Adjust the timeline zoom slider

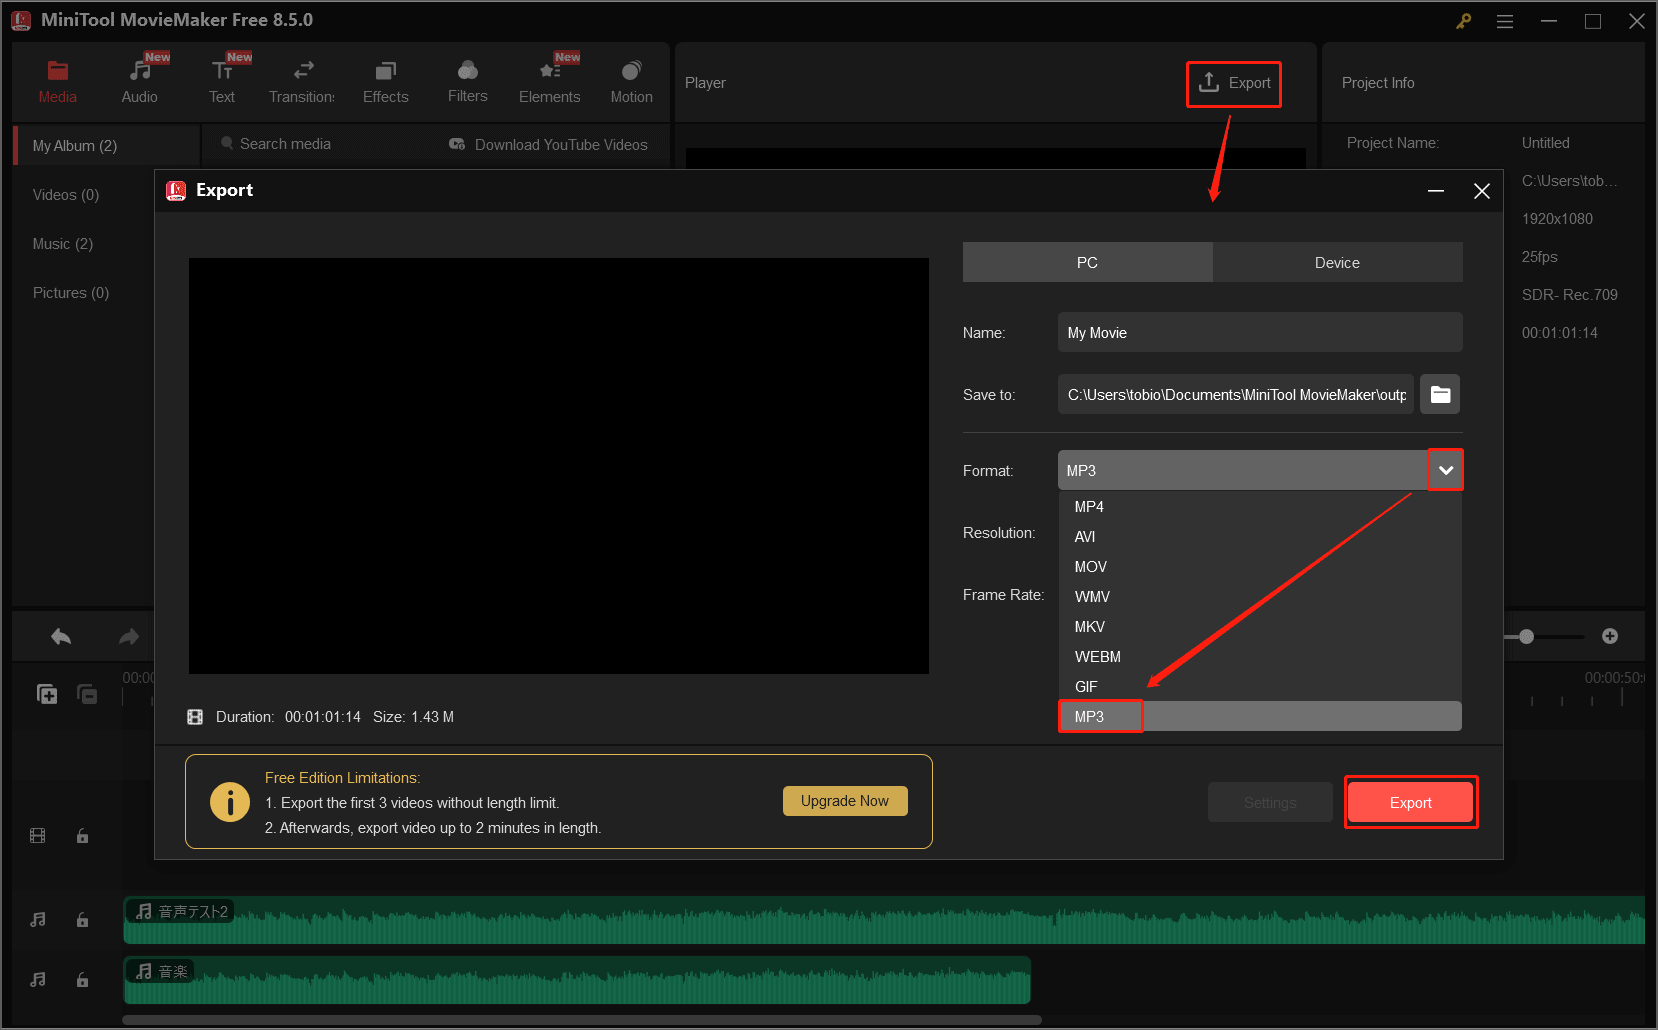point(1527,636)
